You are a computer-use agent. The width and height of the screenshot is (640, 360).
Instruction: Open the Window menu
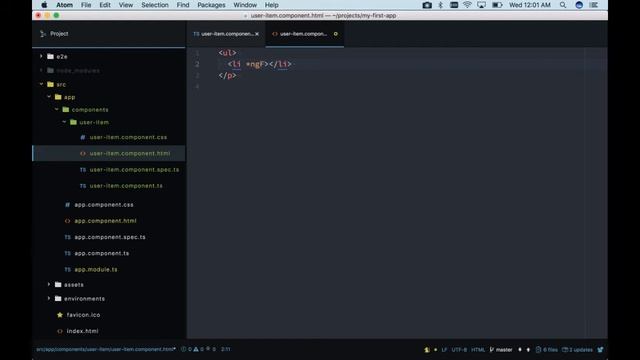coord(245,5)
